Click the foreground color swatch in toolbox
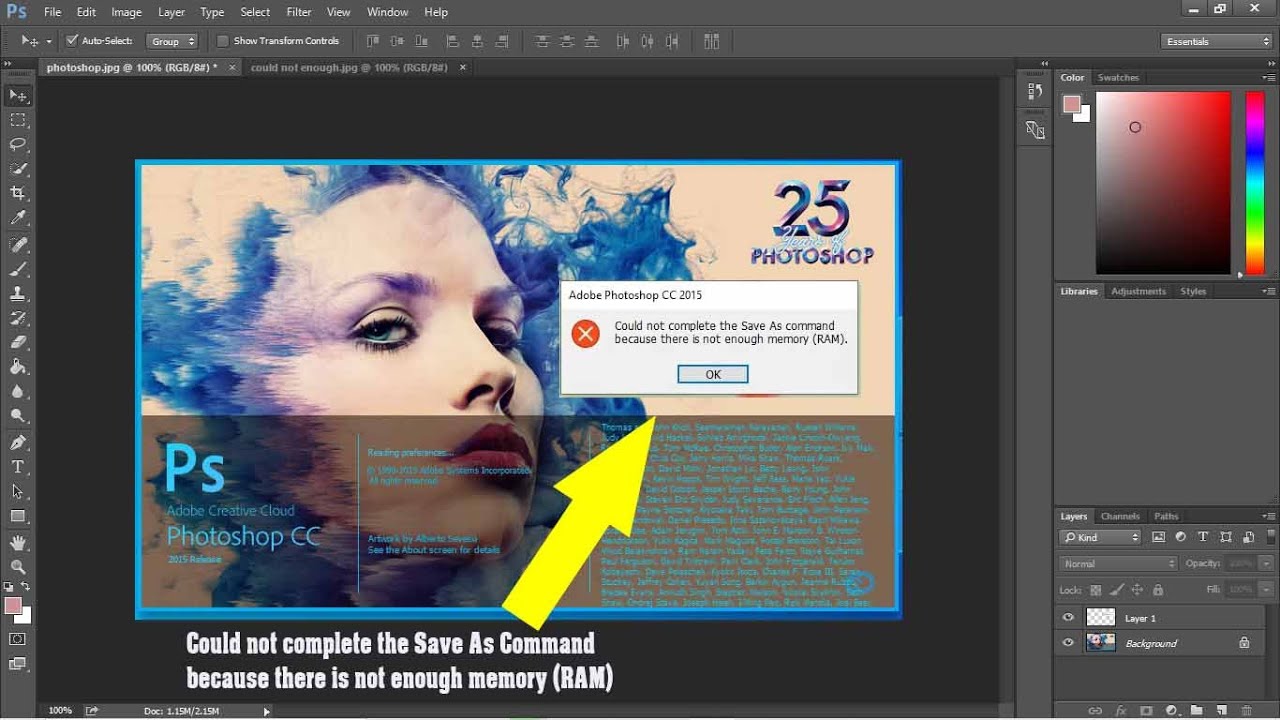 pyautogui.click(x=13, y=606)
